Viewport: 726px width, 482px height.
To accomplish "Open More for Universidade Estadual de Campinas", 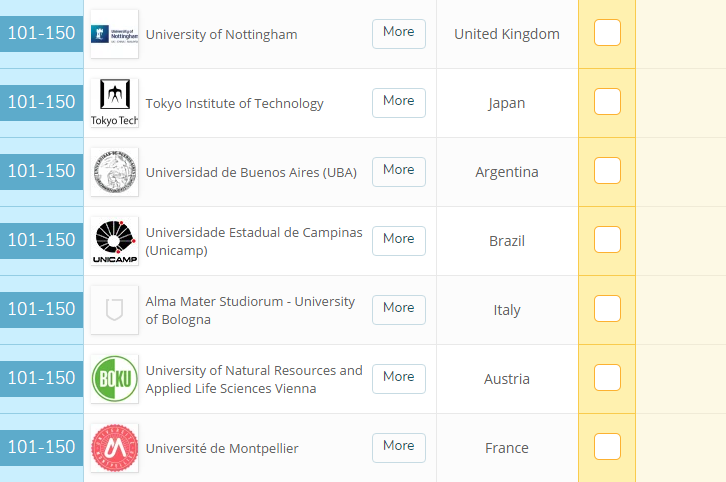I will (x=398, y=240).
